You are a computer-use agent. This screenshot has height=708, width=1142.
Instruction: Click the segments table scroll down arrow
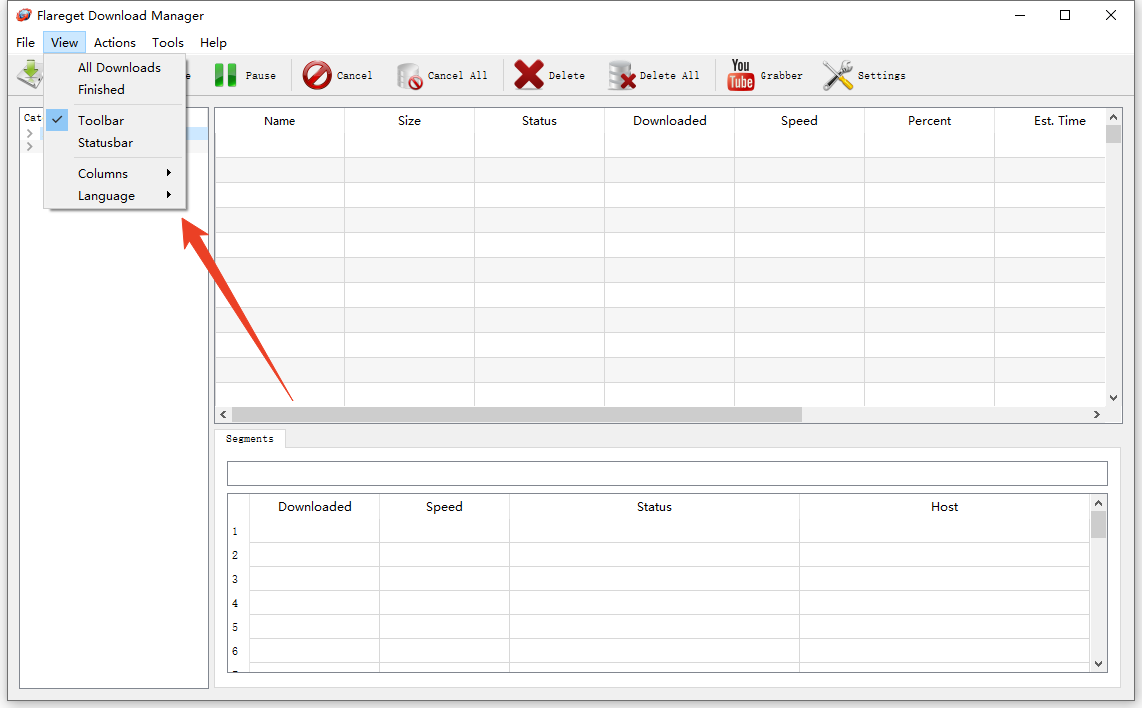[x=1098, y=664]
